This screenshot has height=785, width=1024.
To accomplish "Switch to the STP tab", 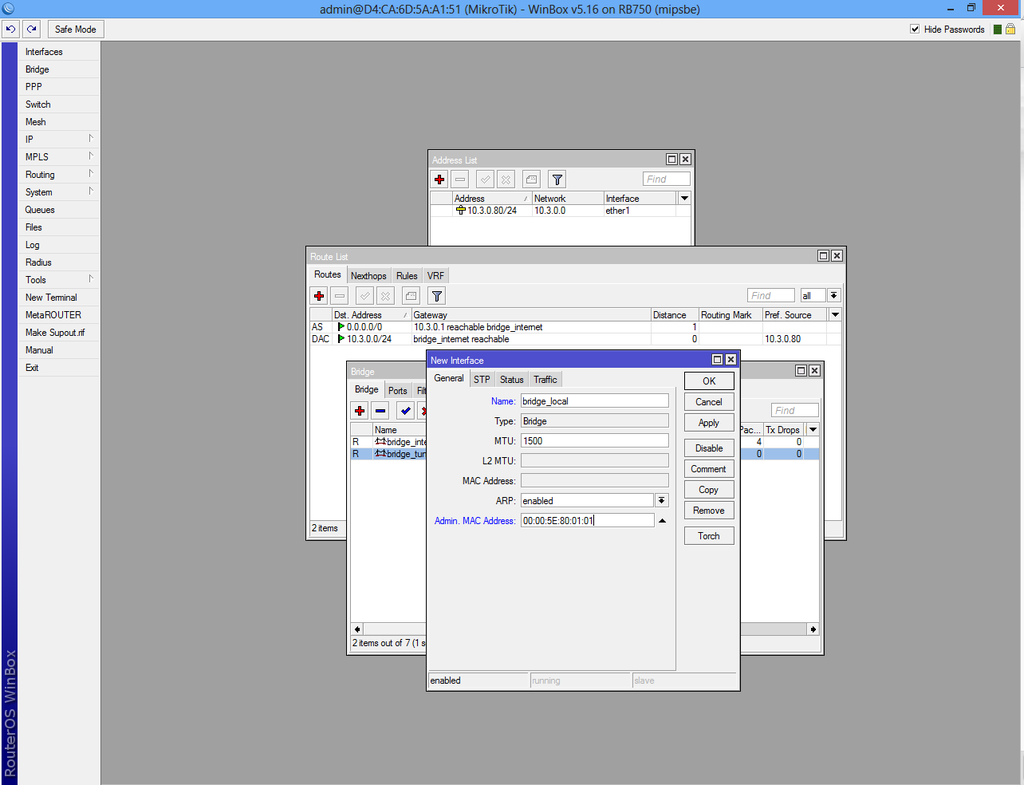I will (482, 379).
